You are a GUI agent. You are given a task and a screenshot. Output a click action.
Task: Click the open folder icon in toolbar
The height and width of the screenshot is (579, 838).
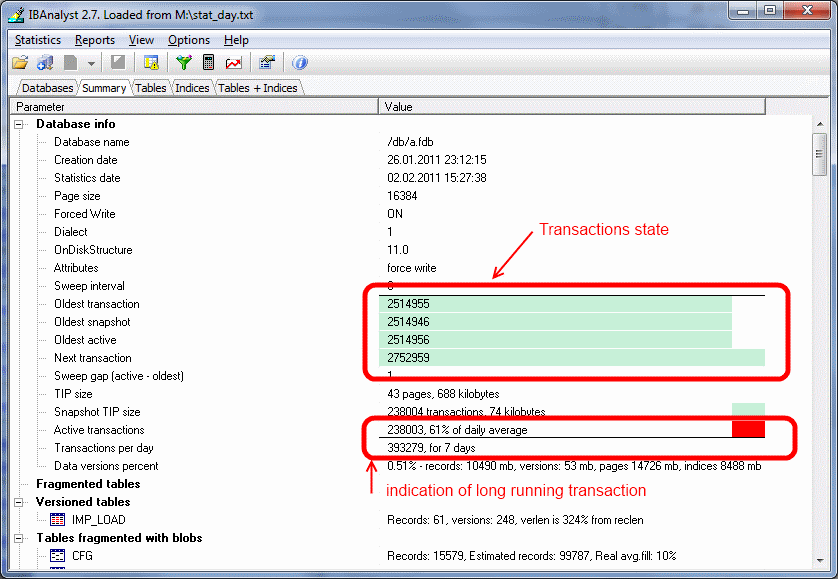pos(20,63)
